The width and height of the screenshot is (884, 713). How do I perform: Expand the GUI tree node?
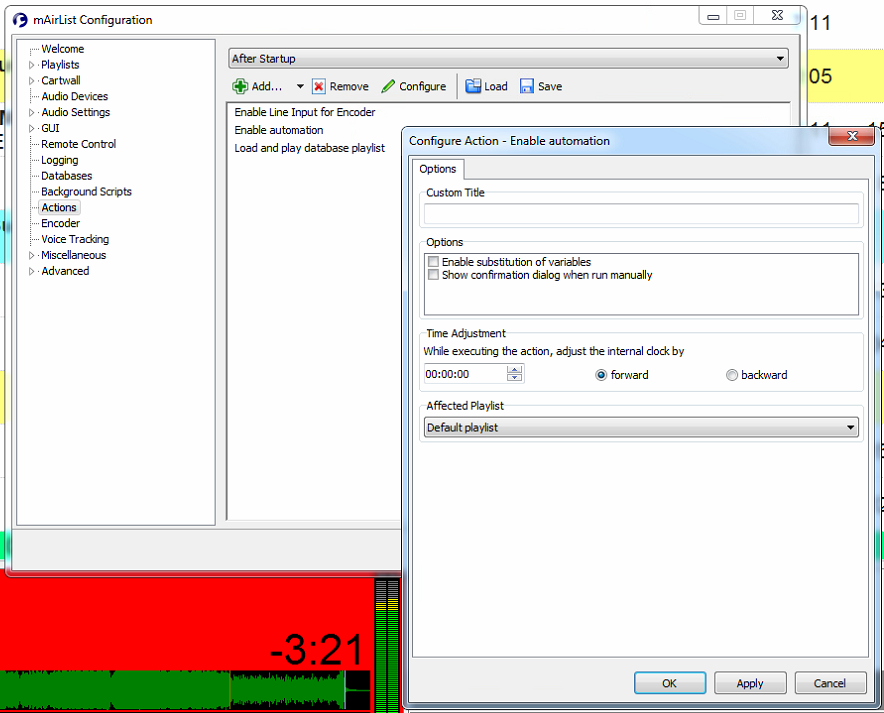32,129
